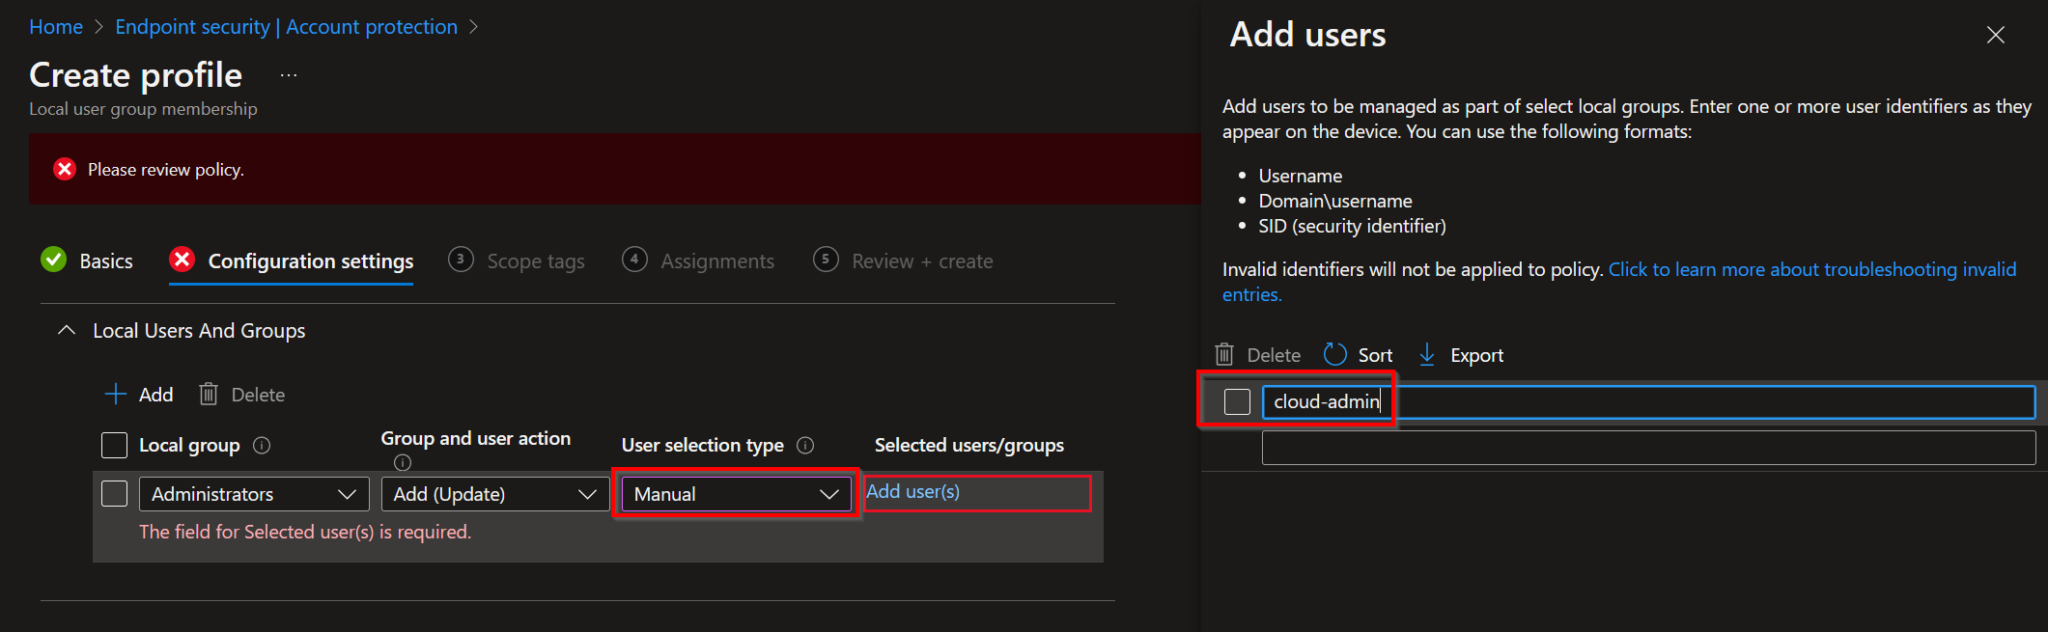The image size is (2048, 632).
Task: Click the Export download arrow icon
Action: (x=1427, y=355)
